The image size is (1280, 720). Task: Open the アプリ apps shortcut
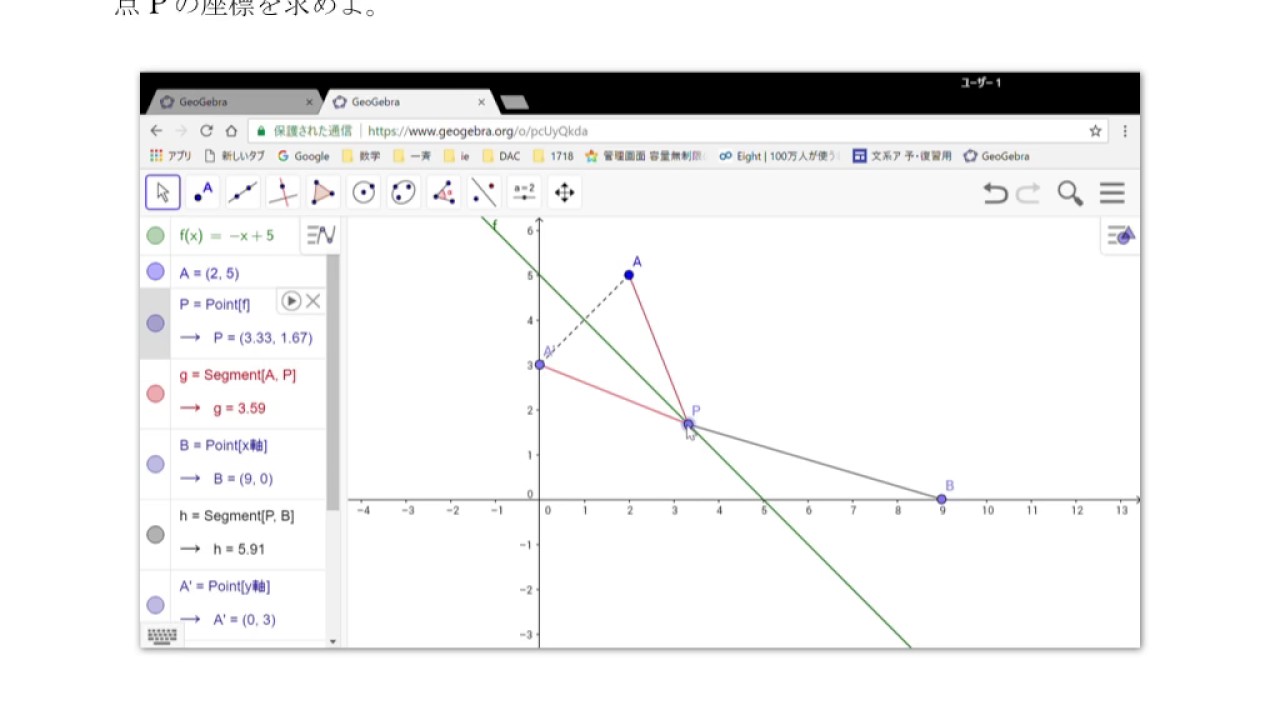[x=171, y=156]
